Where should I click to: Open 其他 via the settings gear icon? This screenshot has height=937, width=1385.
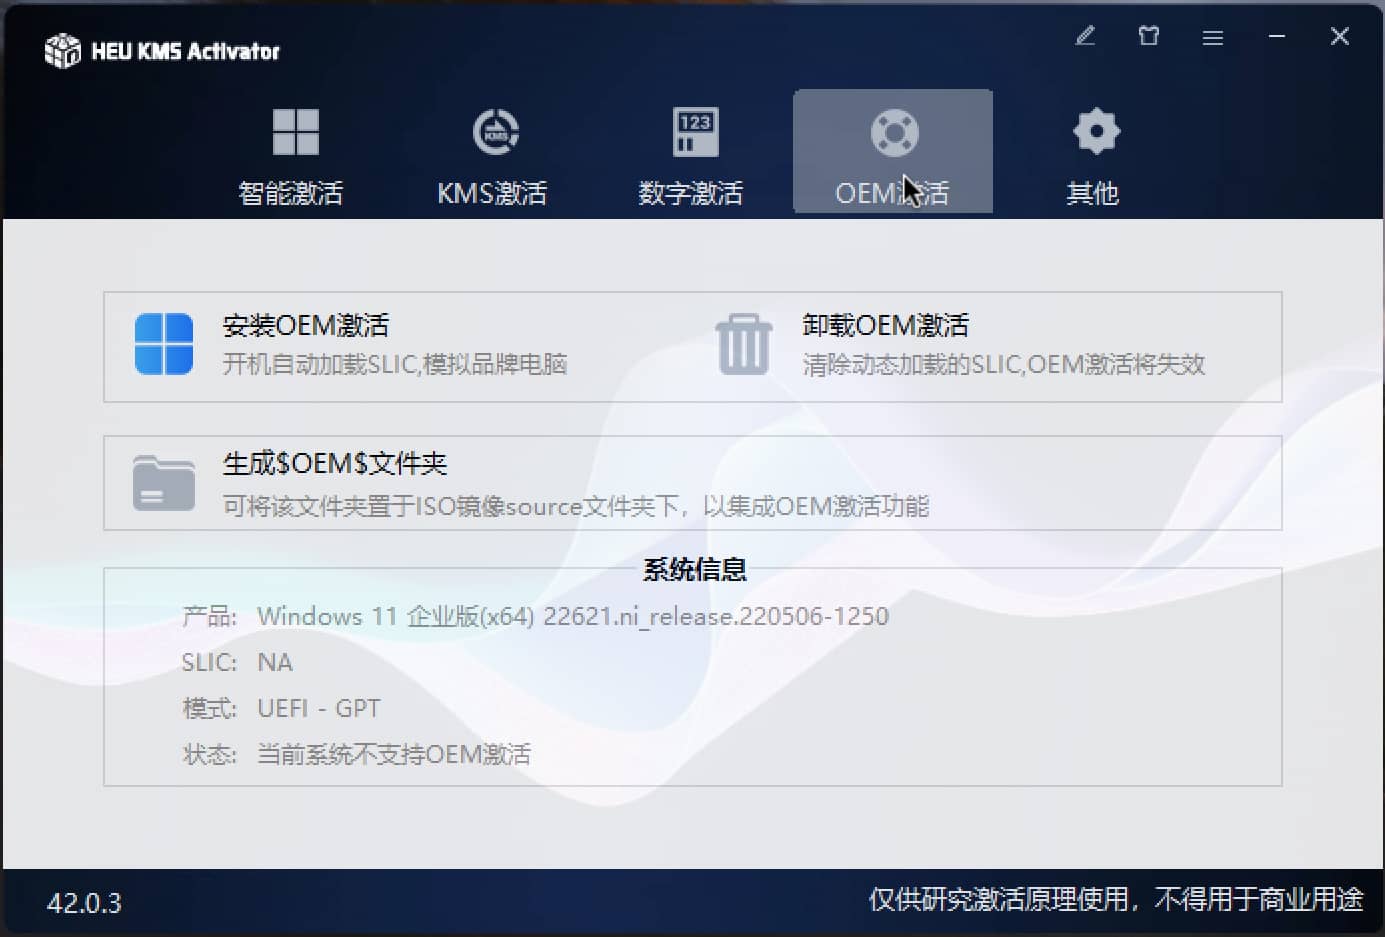(x=1096, y=130)
